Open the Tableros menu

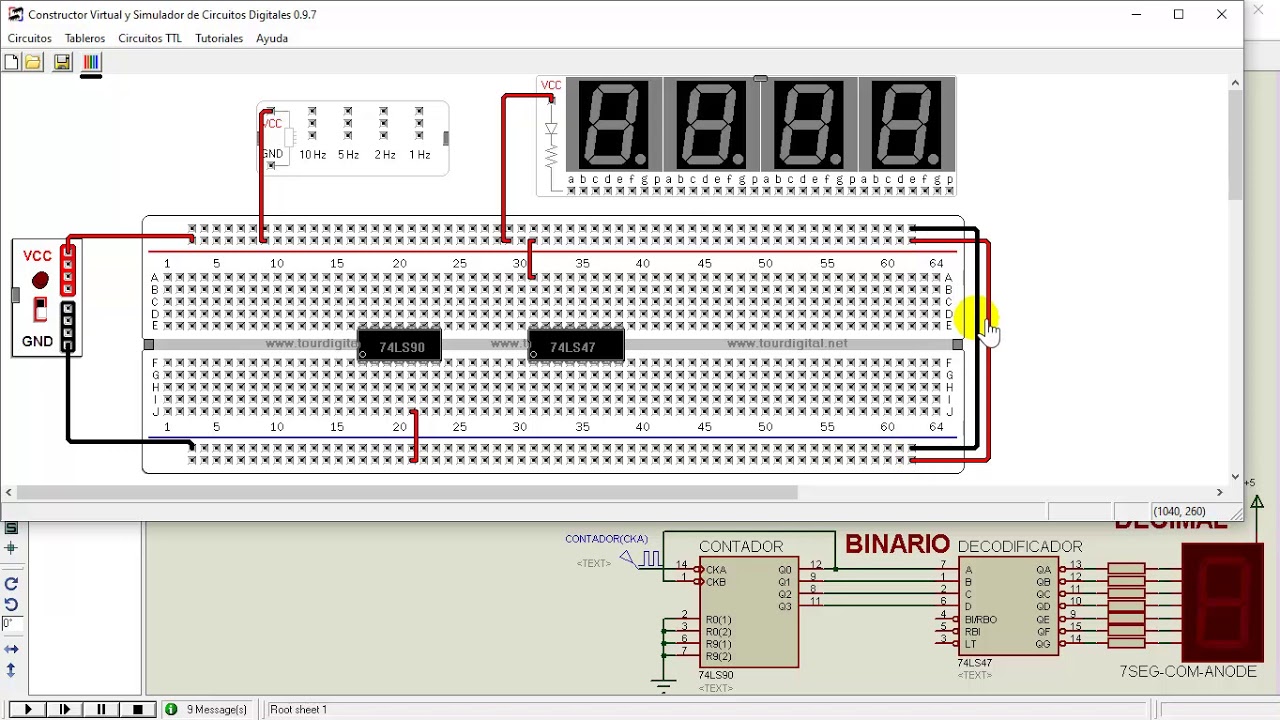pyautogui.click(x=85, y=38)
